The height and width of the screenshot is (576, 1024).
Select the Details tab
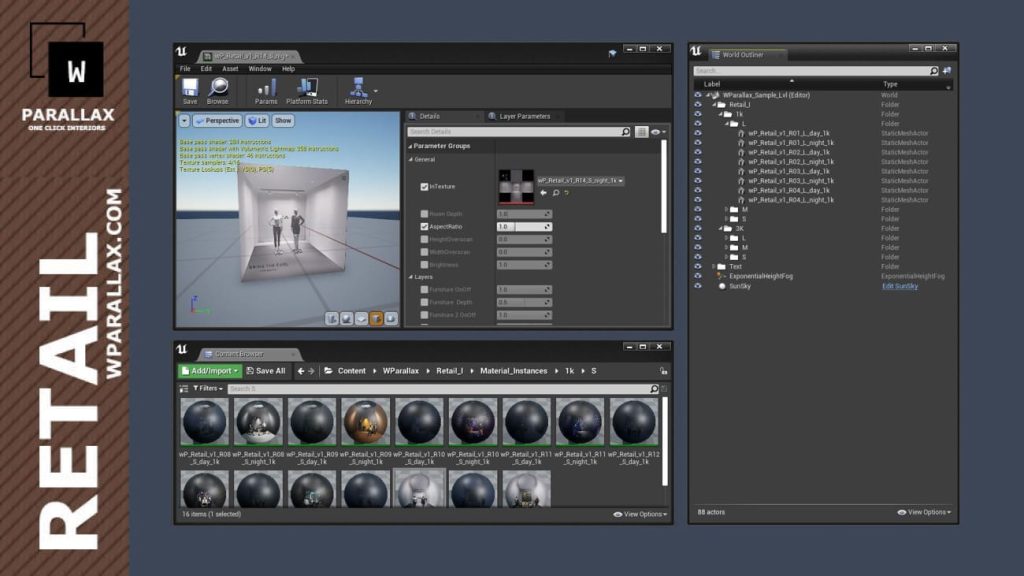click(430, 116)
